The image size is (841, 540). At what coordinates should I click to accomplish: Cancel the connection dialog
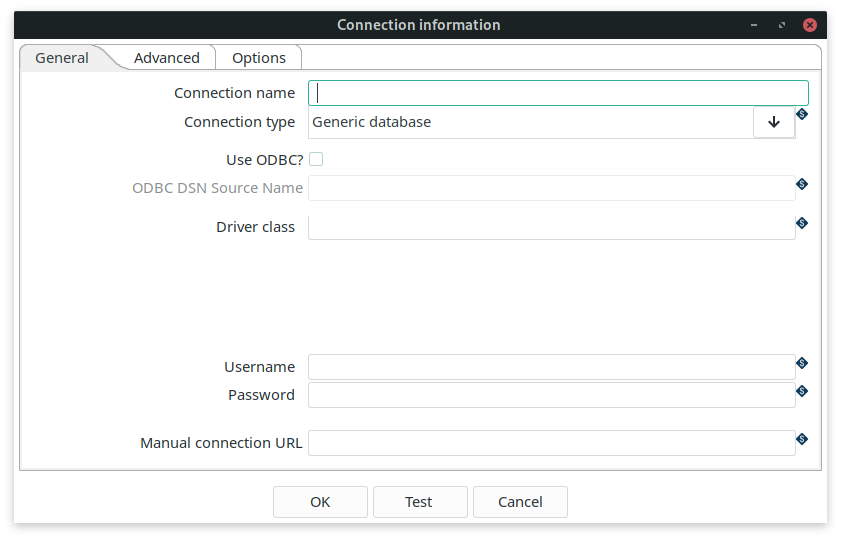pos(520,502)
